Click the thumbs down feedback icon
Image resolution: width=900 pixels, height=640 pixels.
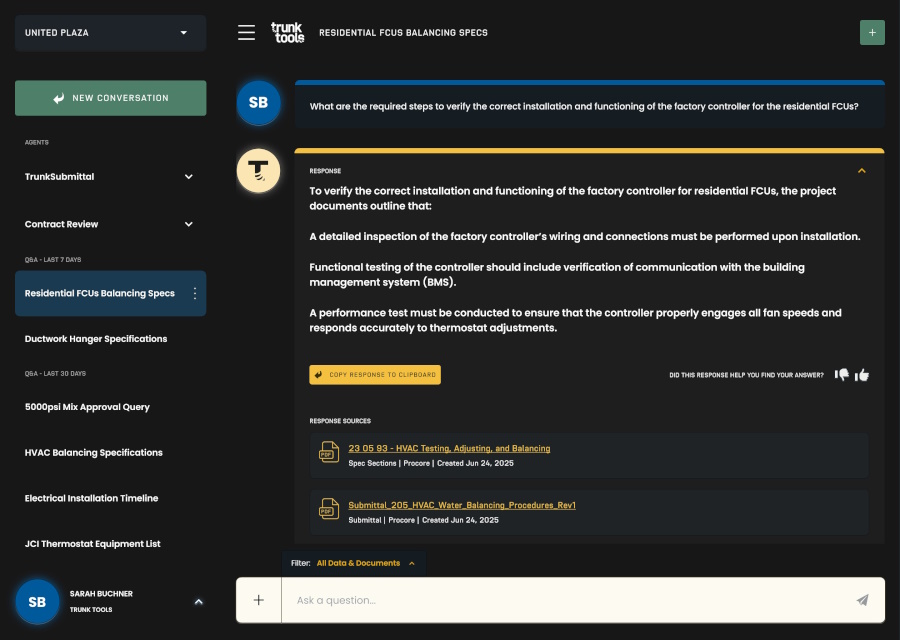pos(842,375)
